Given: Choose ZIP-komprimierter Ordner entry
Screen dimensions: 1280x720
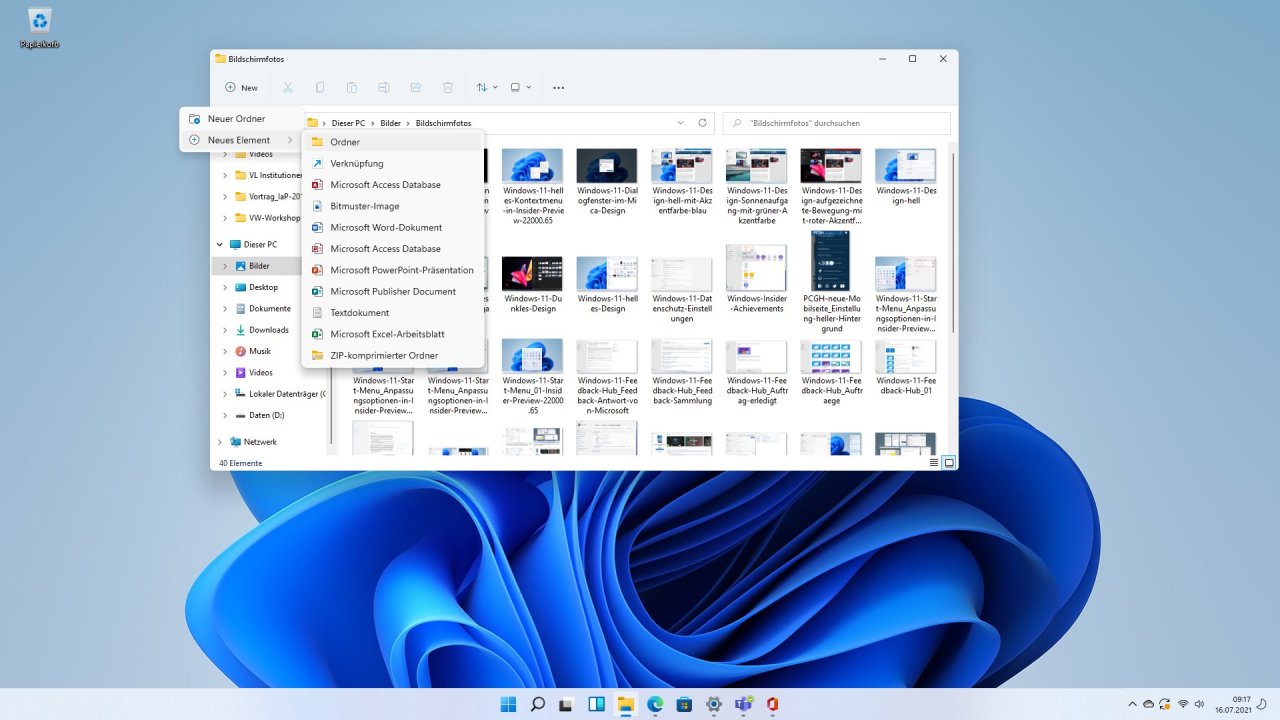Looking at the screenshot, I should tap(393, 355).
